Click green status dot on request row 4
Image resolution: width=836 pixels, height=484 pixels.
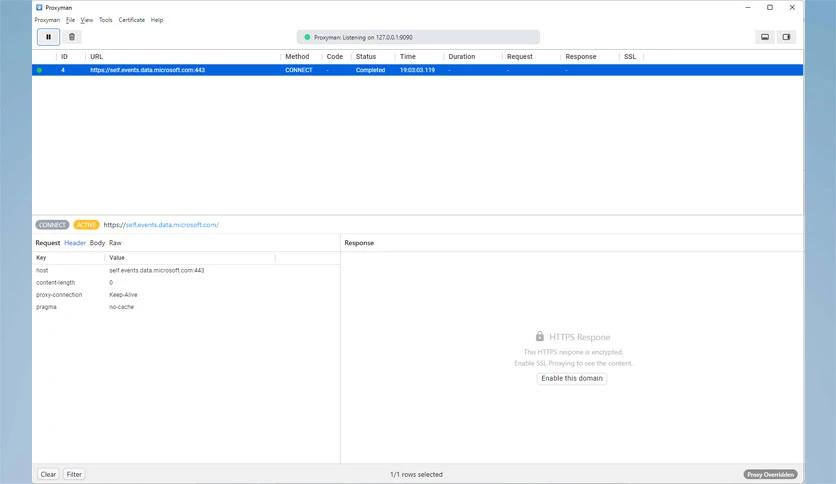click(x=39, y=70)
